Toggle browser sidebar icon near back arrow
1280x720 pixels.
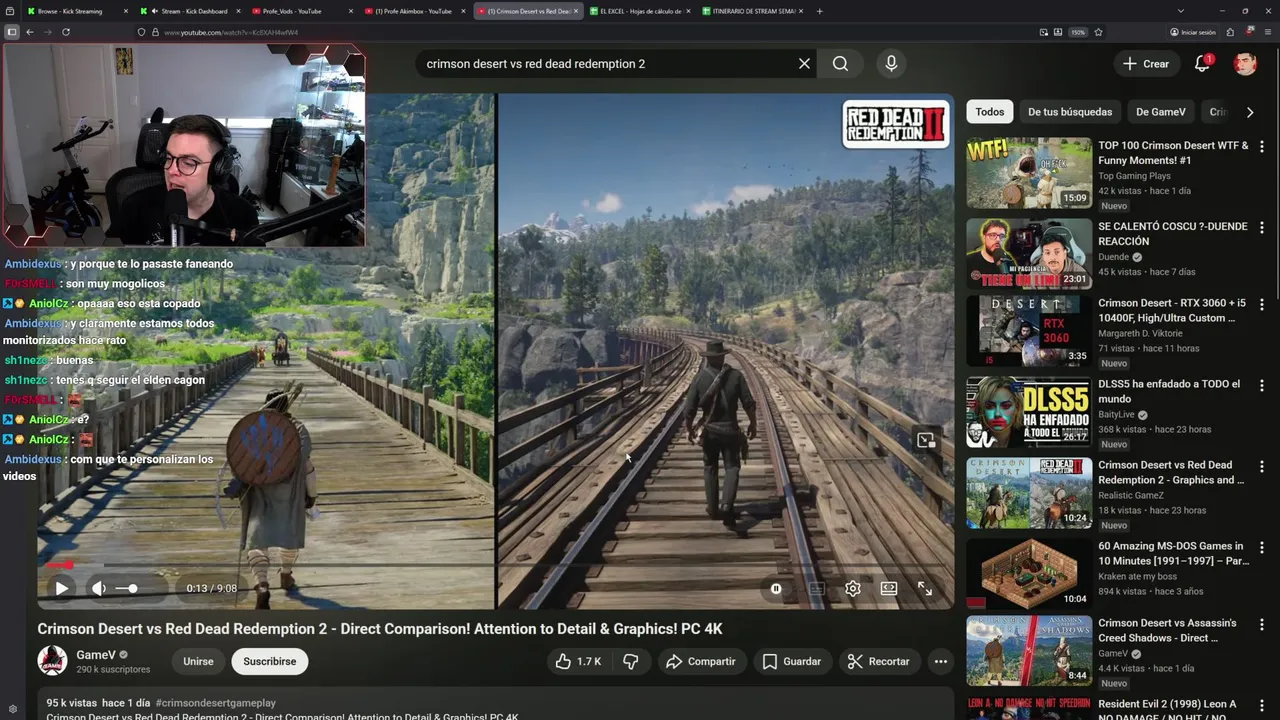pos(12,32)
